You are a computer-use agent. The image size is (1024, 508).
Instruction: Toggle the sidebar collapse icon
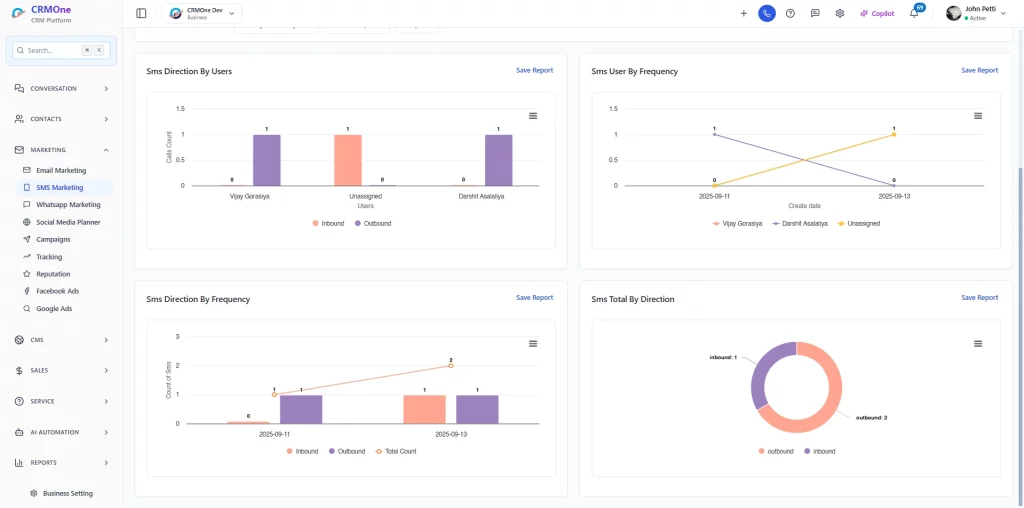(141, 13)
